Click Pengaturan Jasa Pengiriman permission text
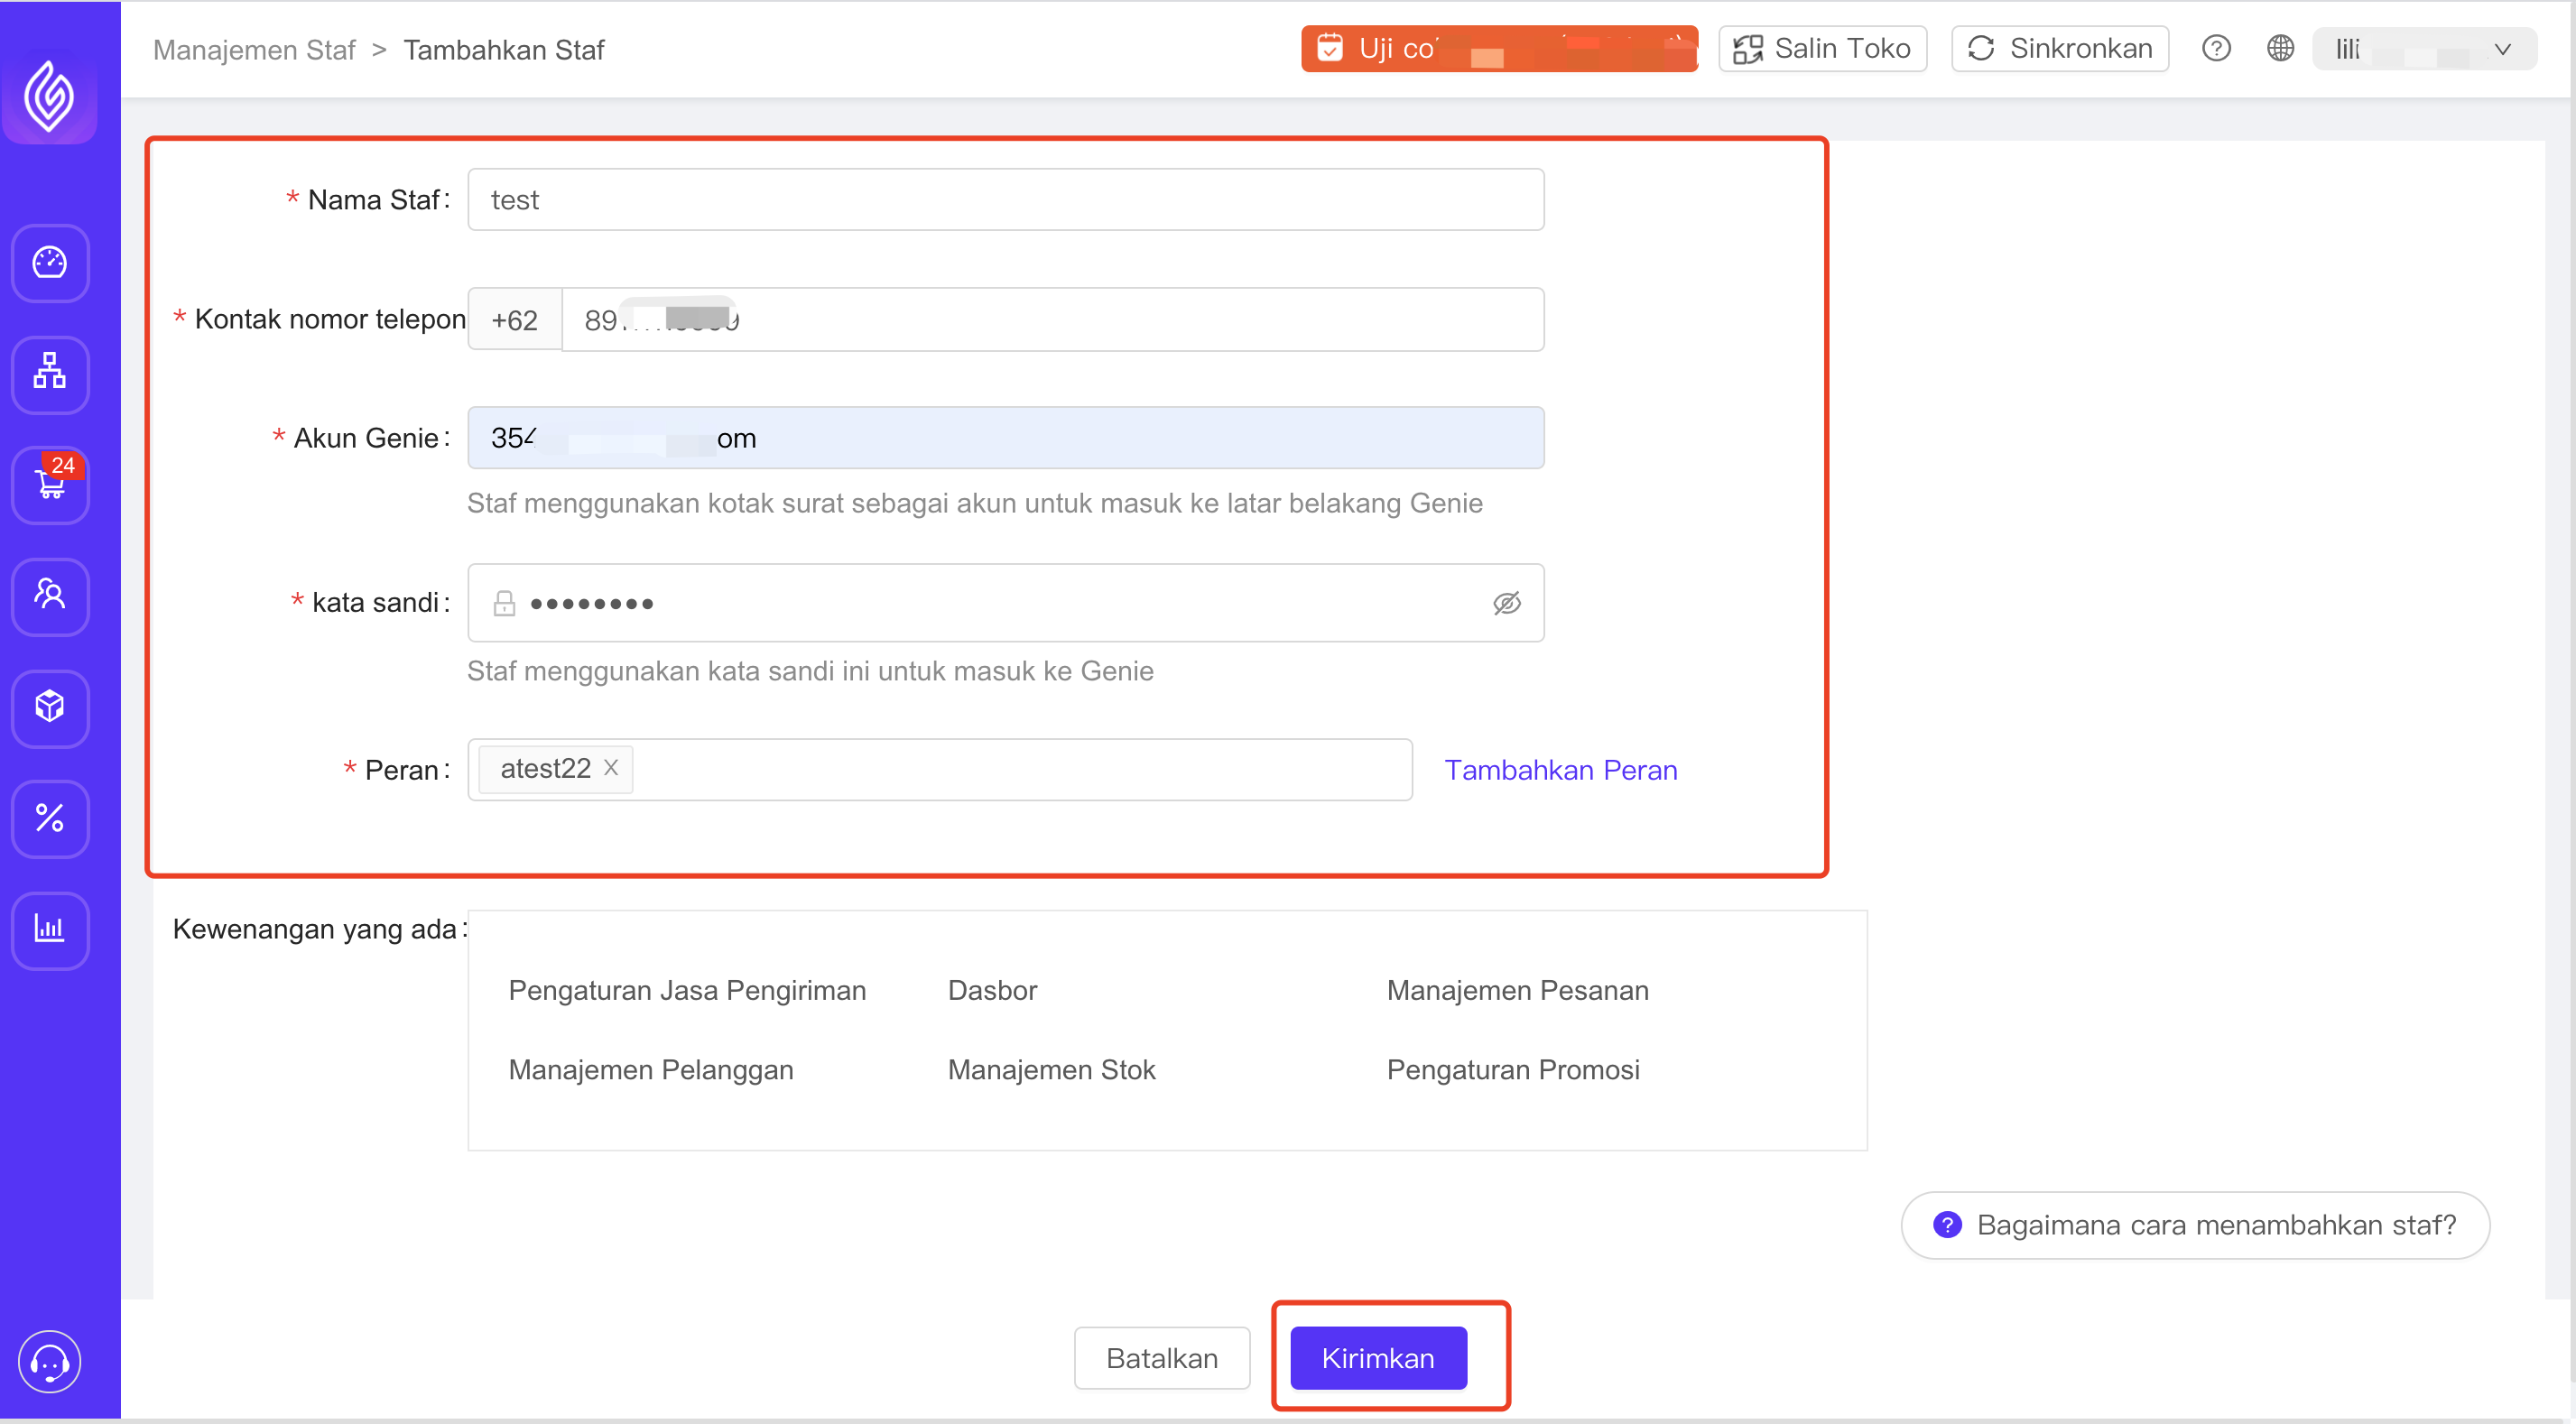This screenshot has width=2576, height=1424. [687, 990]
